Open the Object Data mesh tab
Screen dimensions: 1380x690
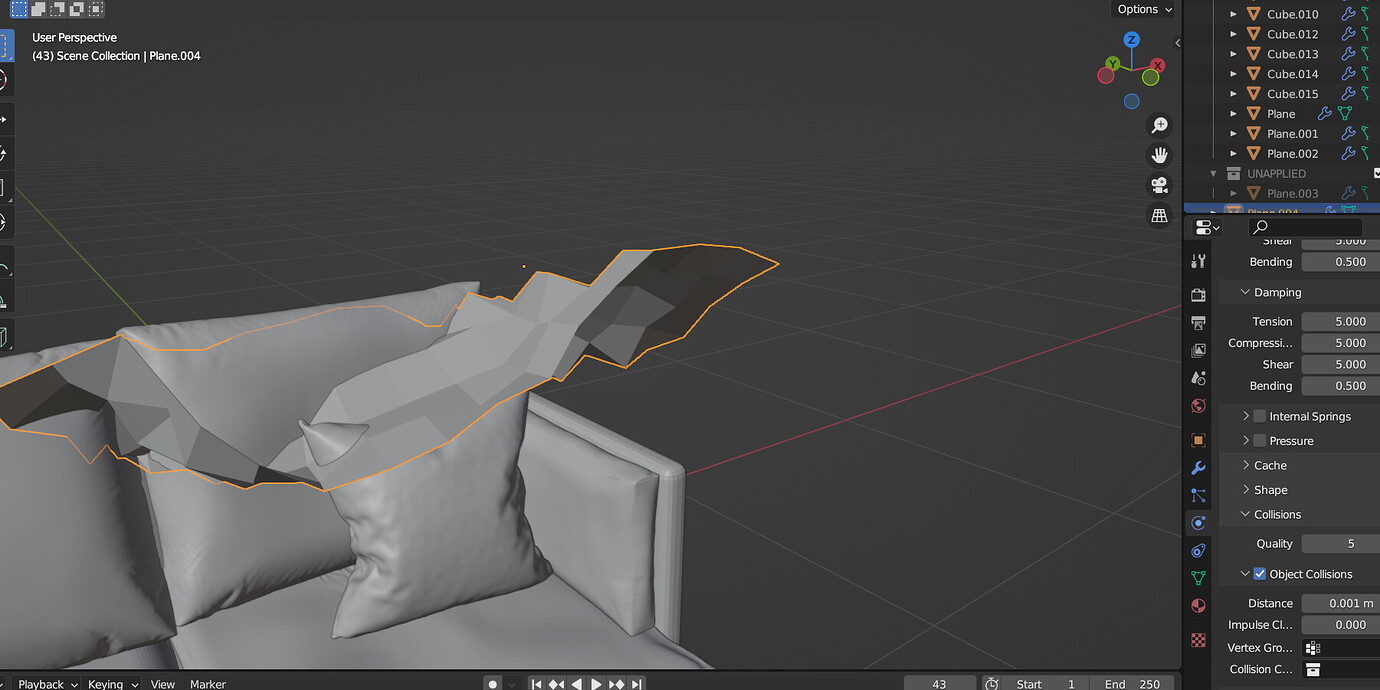pos(1198,578)
